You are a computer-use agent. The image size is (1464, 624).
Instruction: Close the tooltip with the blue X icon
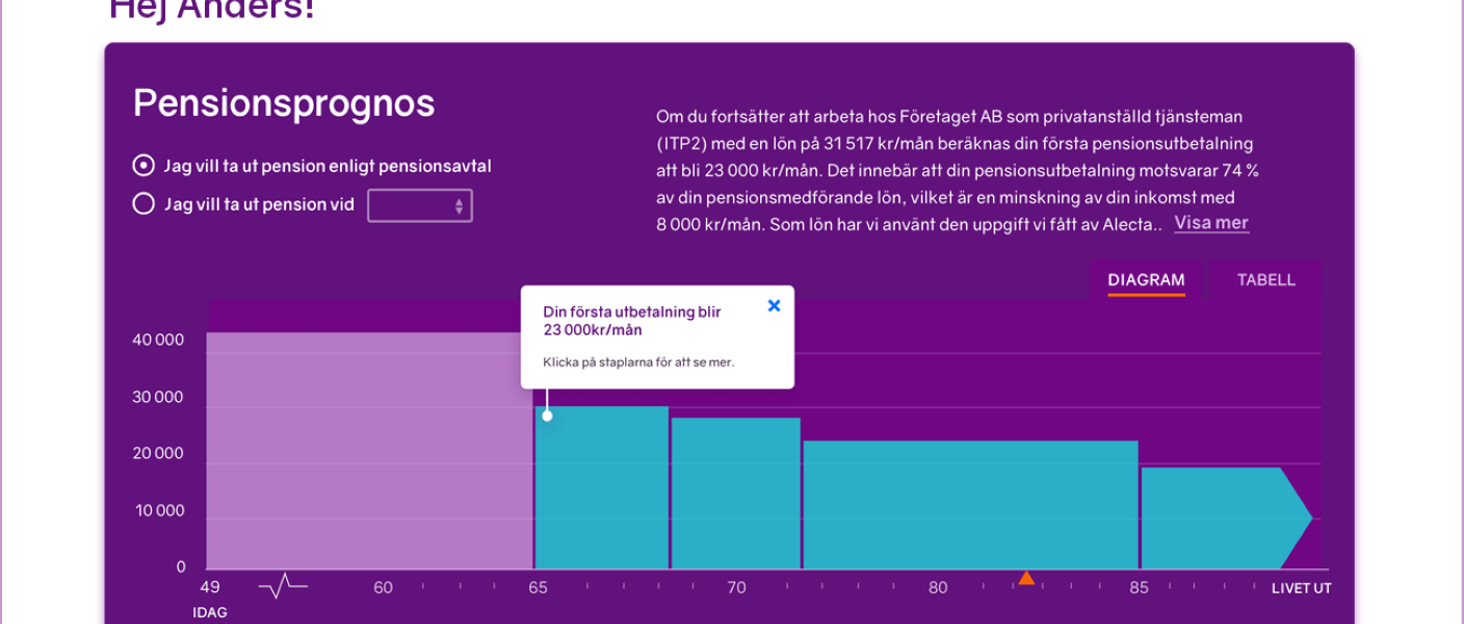coord(773,306)
